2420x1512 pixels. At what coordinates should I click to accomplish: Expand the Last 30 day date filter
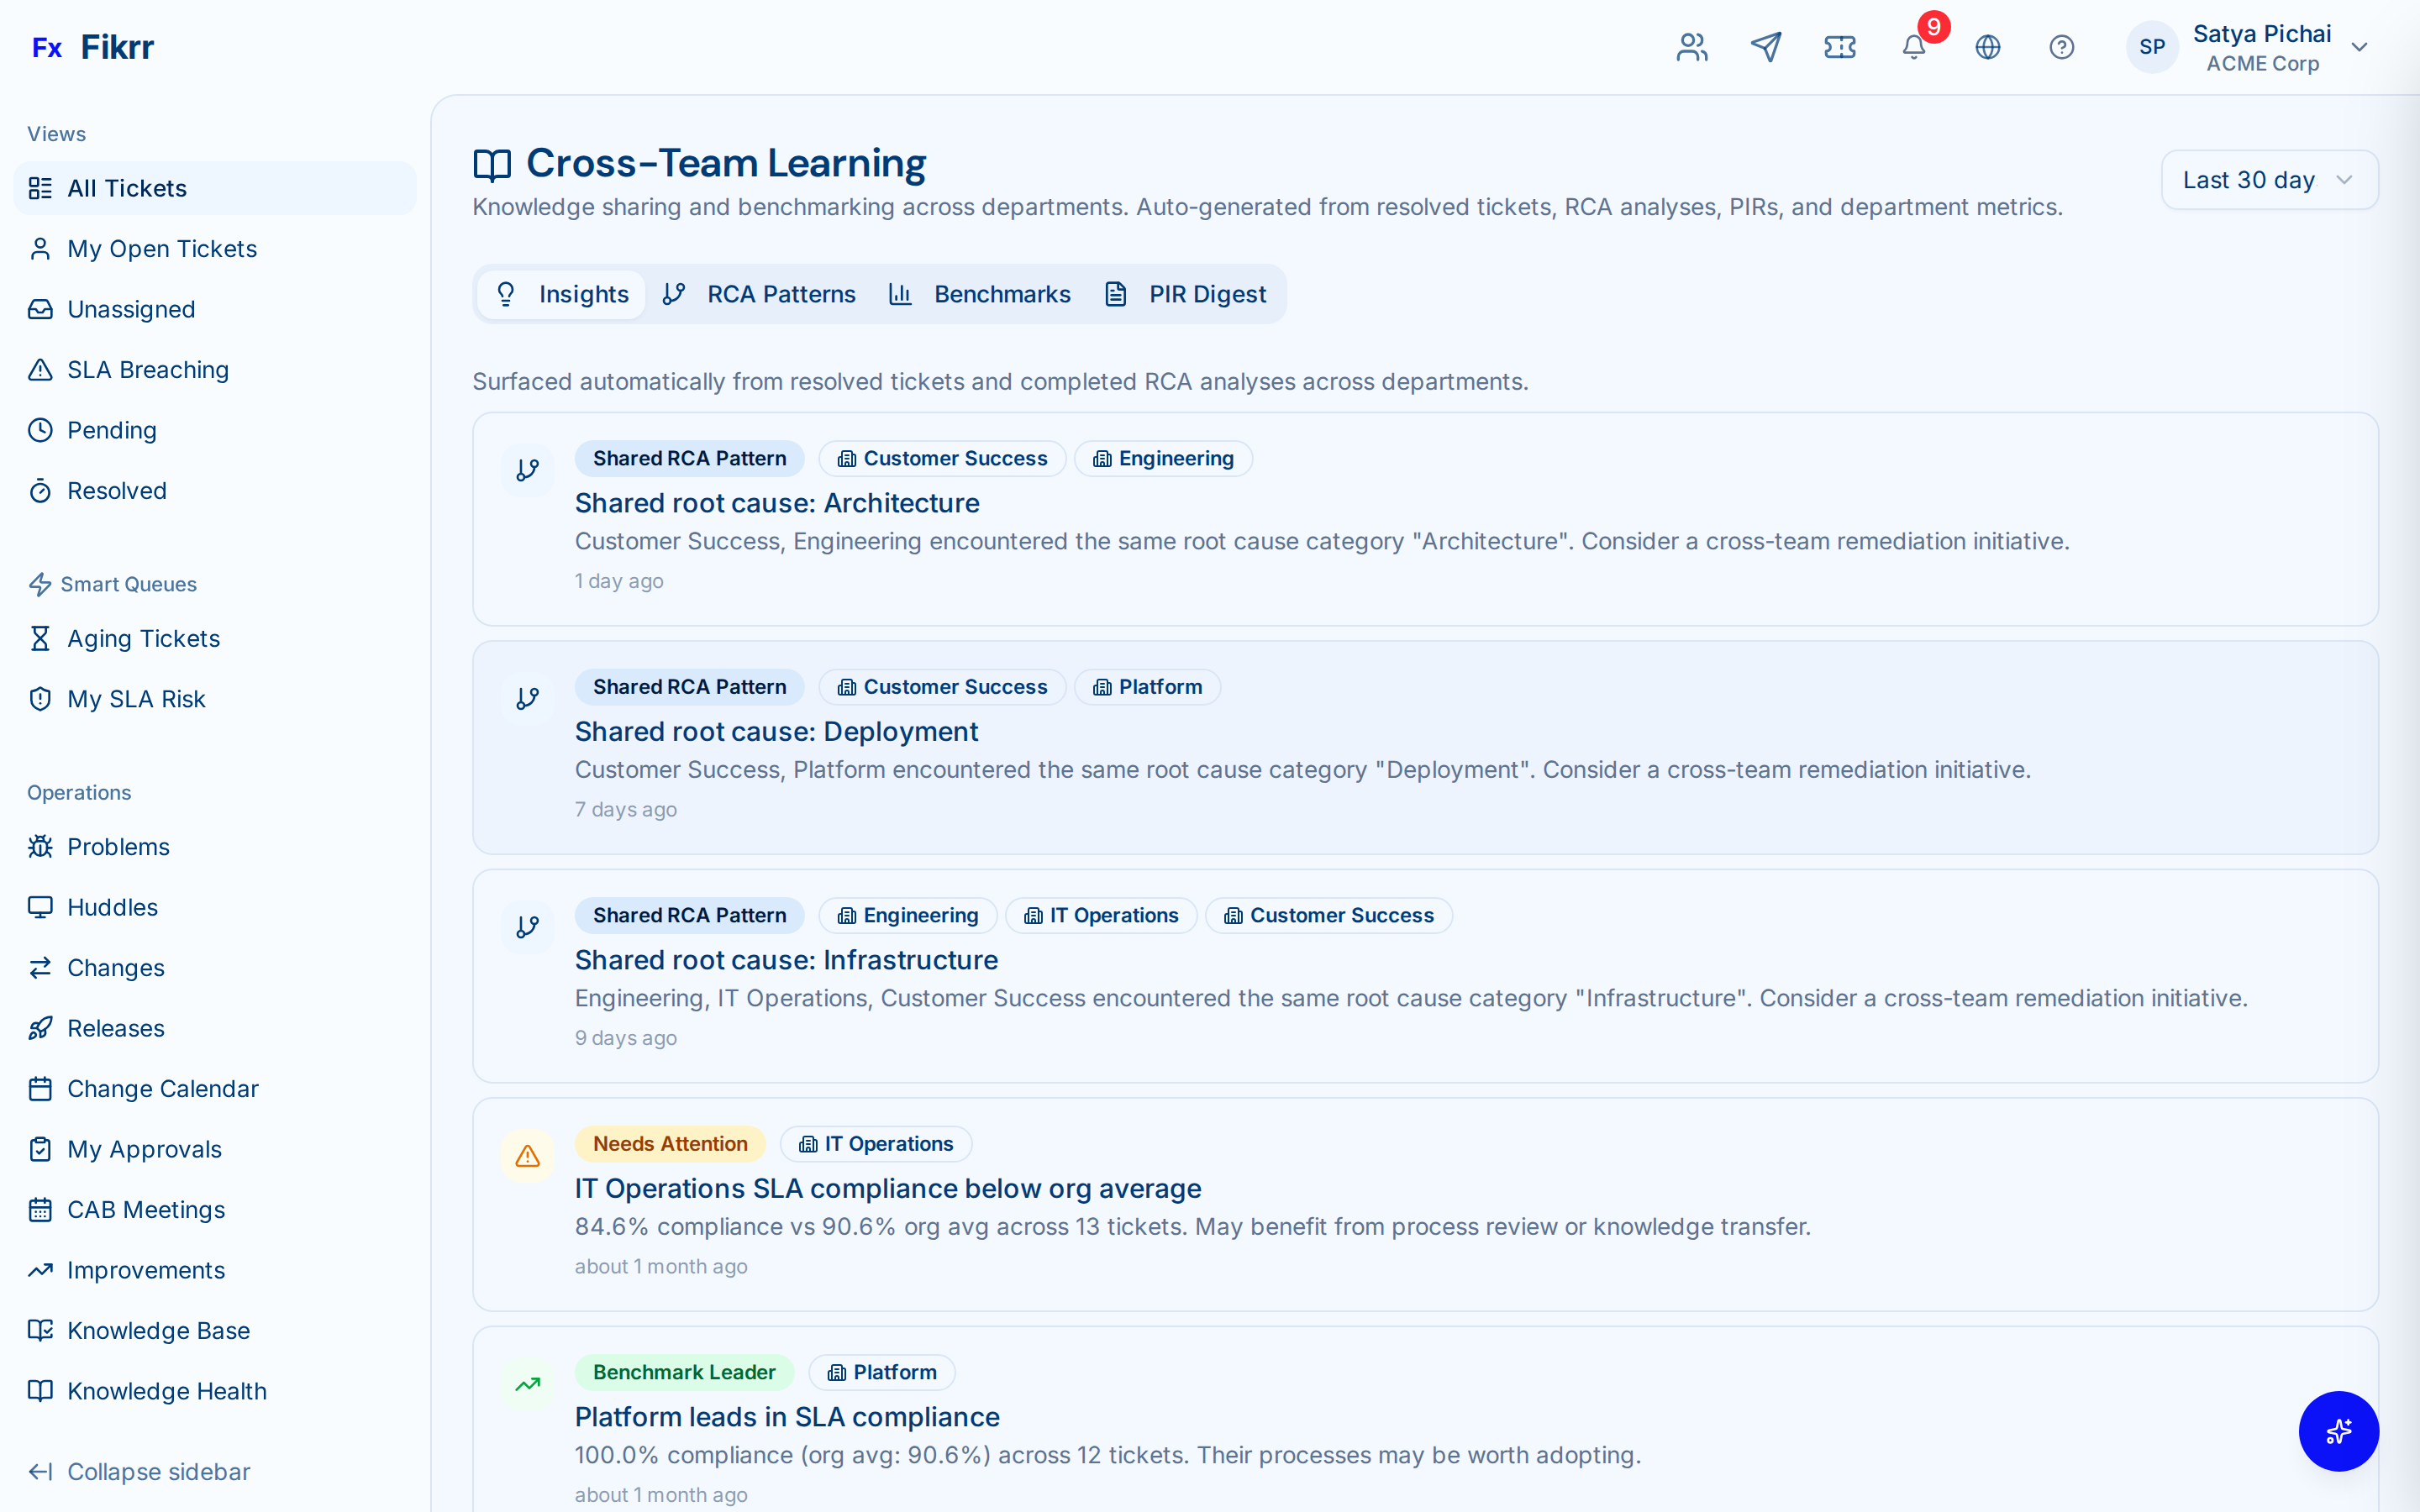pos(2269,179)
